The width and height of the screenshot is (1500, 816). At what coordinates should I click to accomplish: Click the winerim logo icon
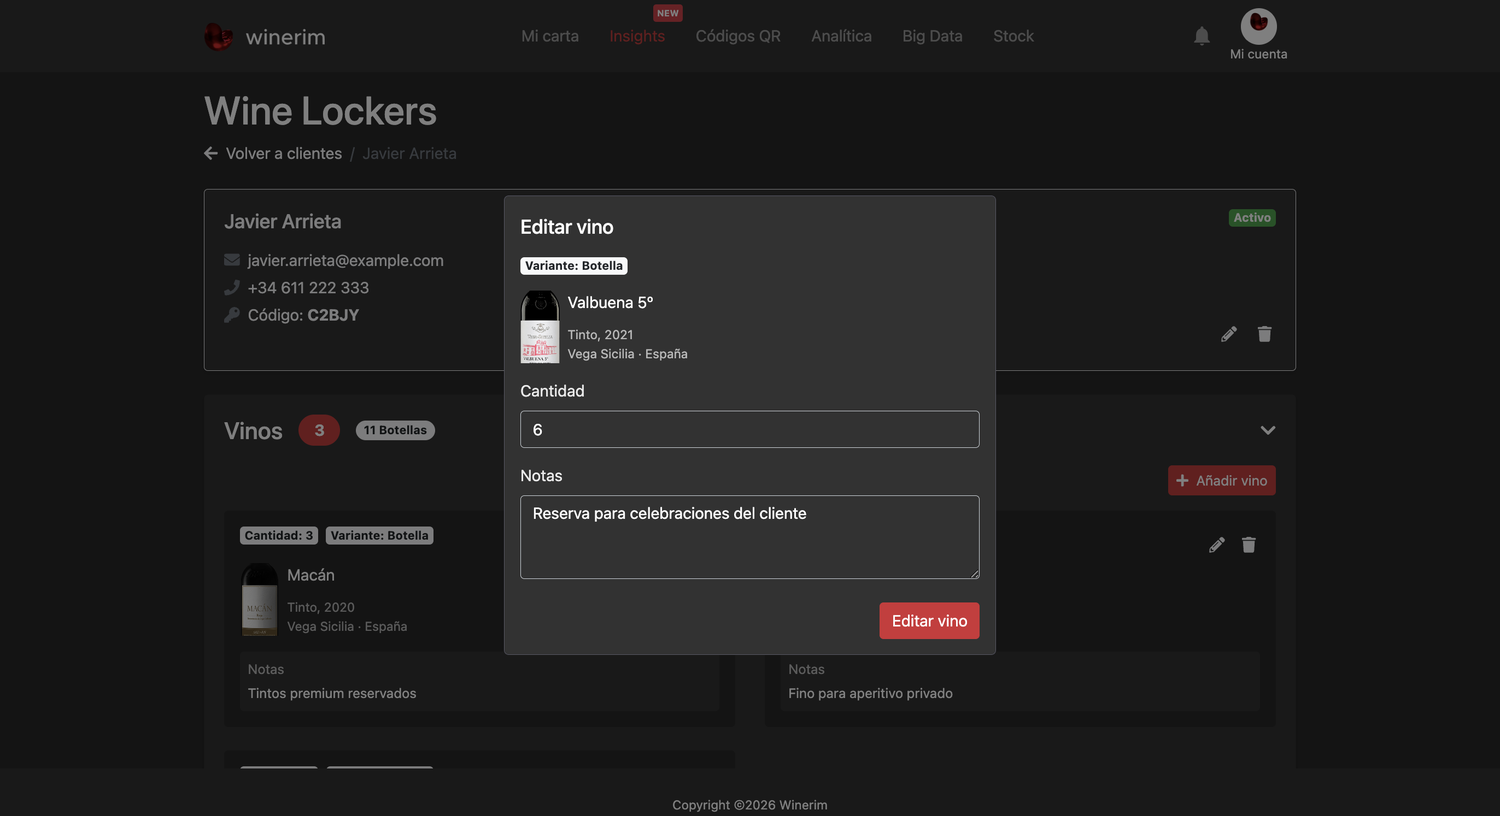(x=218, y=37)
